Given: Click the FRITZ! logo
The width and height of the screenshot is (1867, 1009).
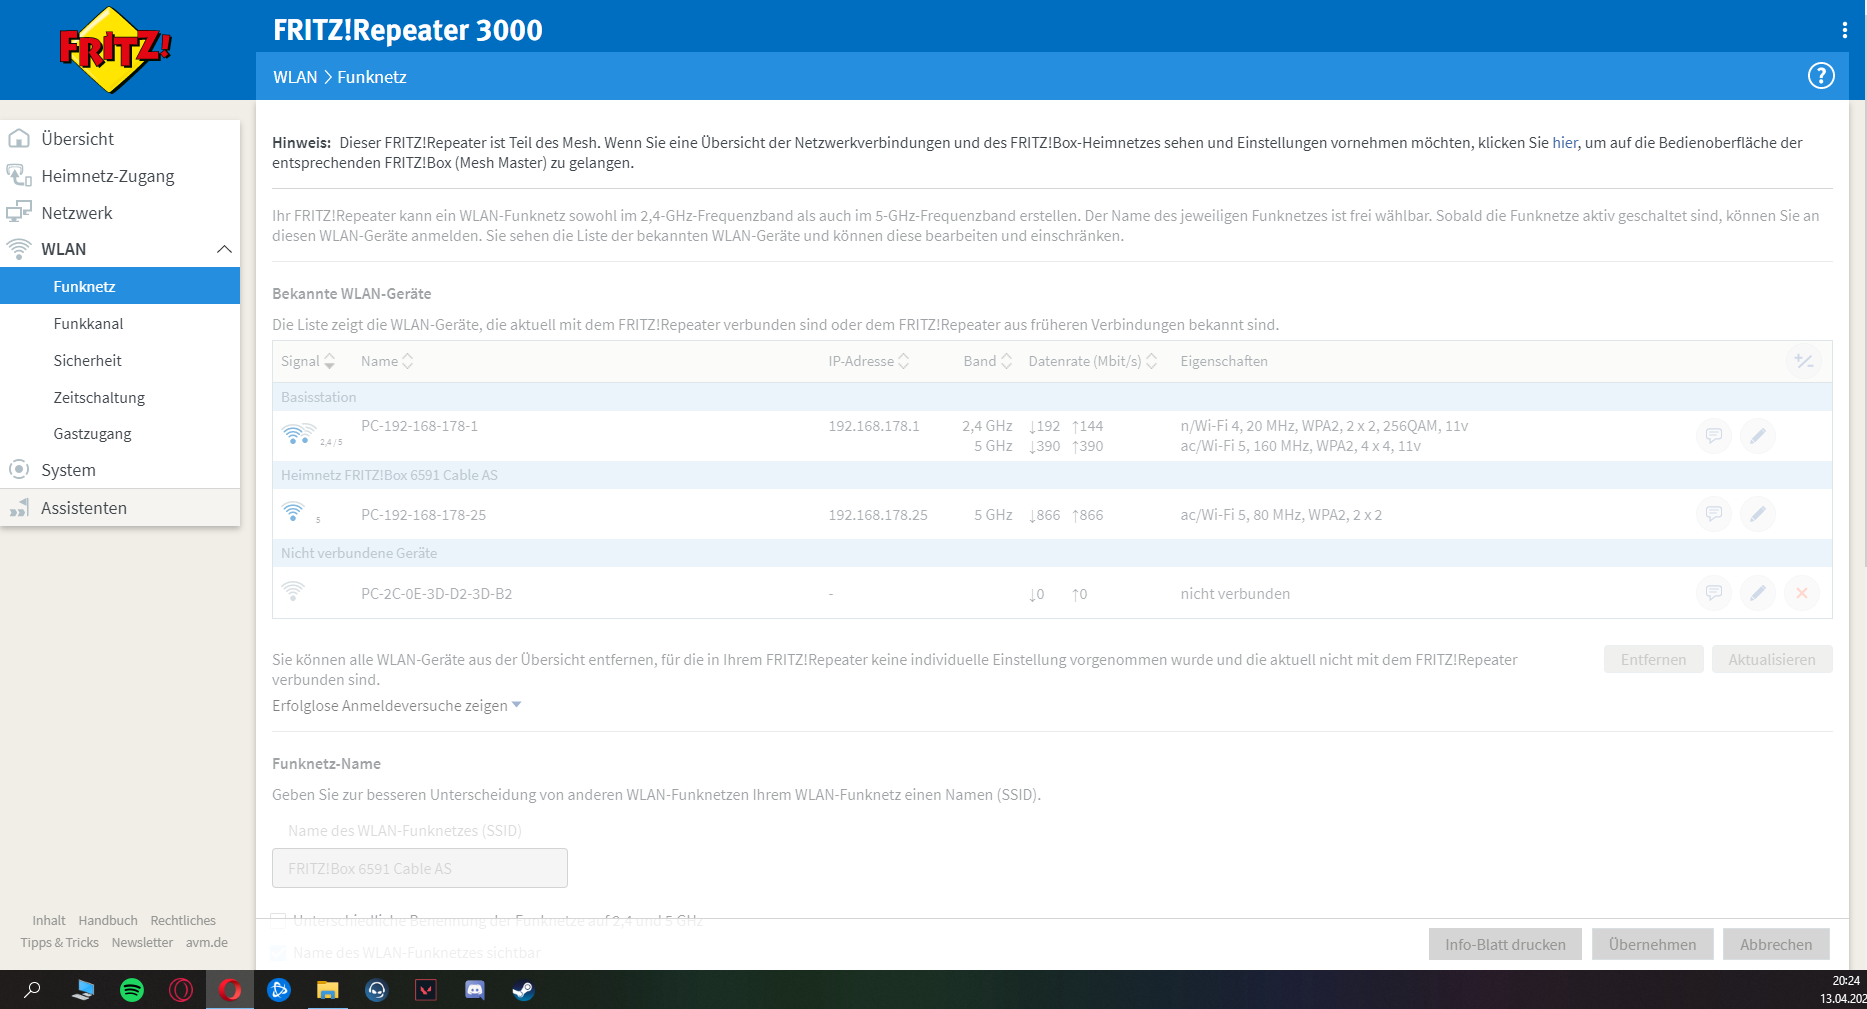Looking at the screenshot, I should (x=115, y=50).
